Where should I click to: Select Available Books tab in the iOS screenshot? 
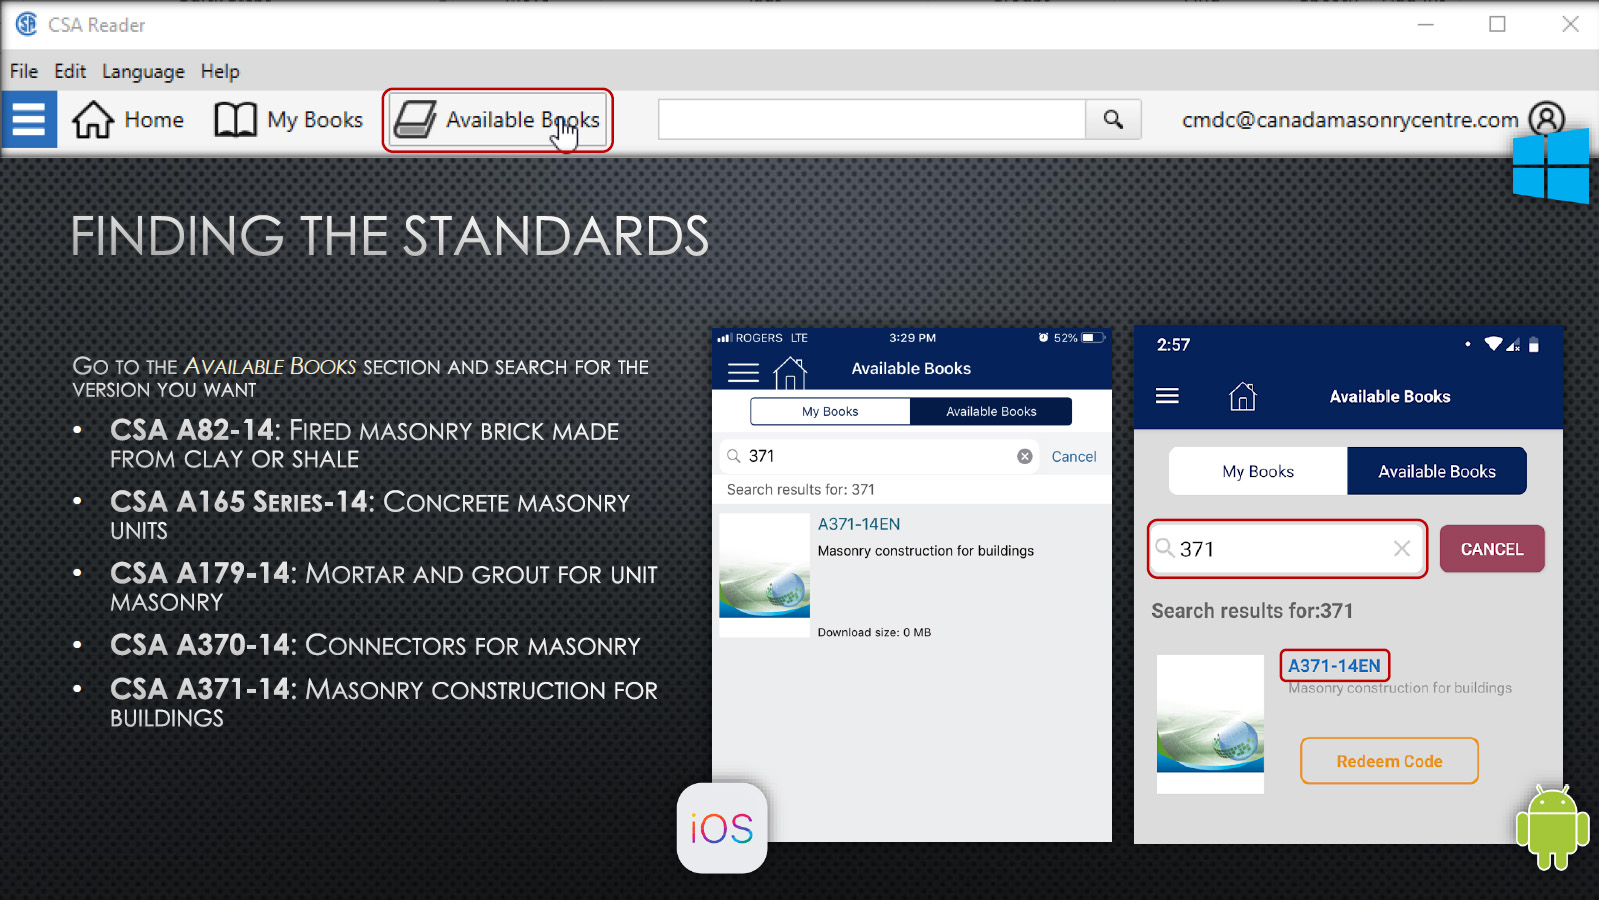point(991,411)
